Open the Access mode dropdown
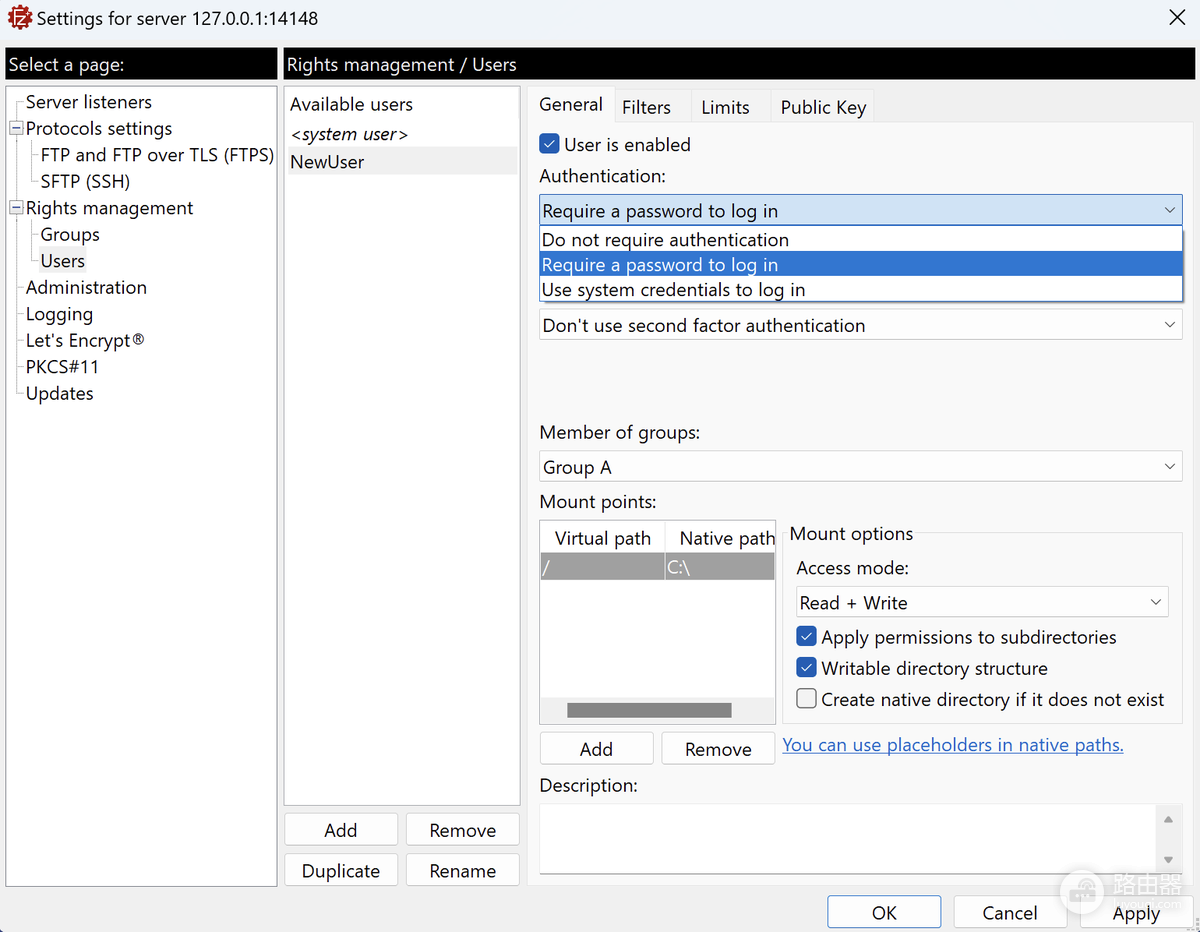Image resolution: width=1200 pixels, height=932 pixels. pos(982,603)
